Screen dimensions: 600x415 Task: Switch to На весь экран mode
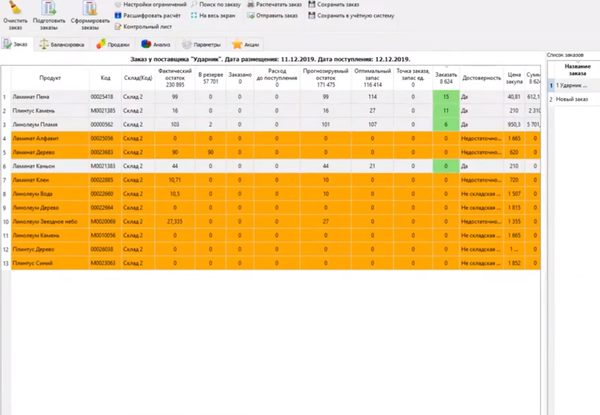click(213, 16)
